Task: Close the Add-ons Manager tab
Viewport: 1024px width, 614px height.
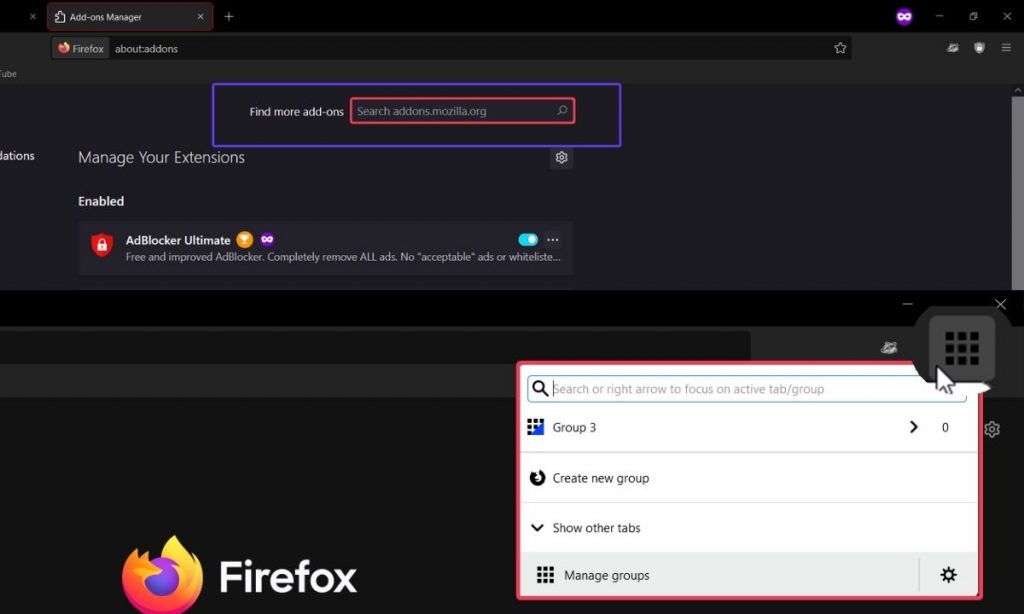Action: (x=200, y=16)
